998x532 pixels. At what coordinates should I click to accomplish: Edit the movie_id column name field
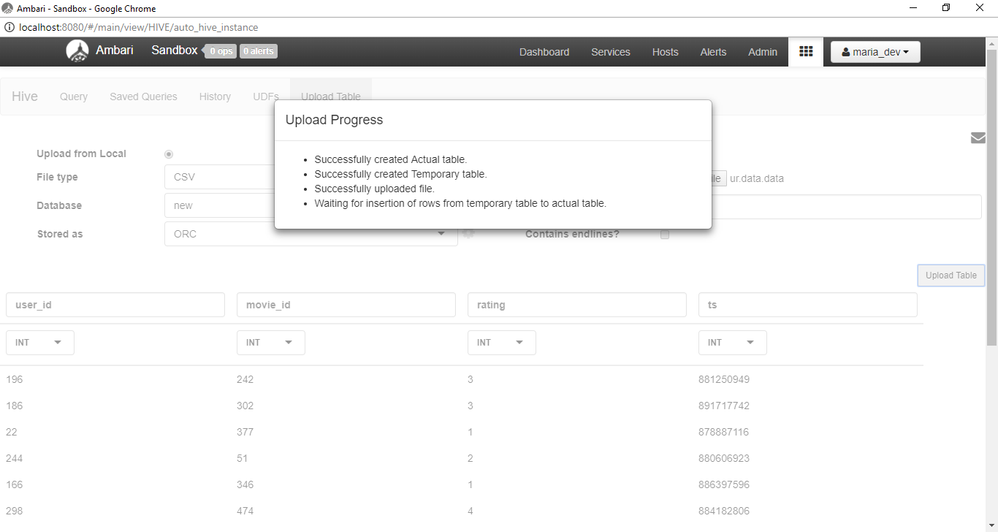(346, 305)
